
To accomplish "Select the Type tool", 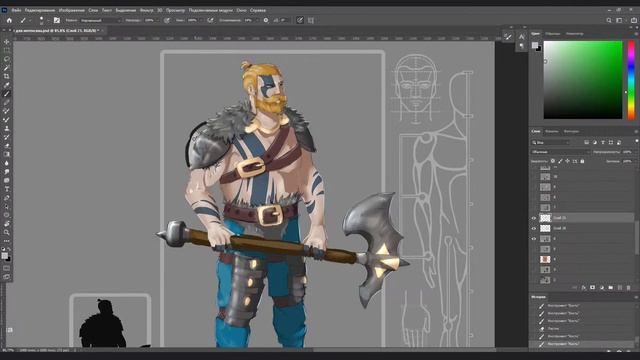I will pyautogui.click(x=7, y=189).
